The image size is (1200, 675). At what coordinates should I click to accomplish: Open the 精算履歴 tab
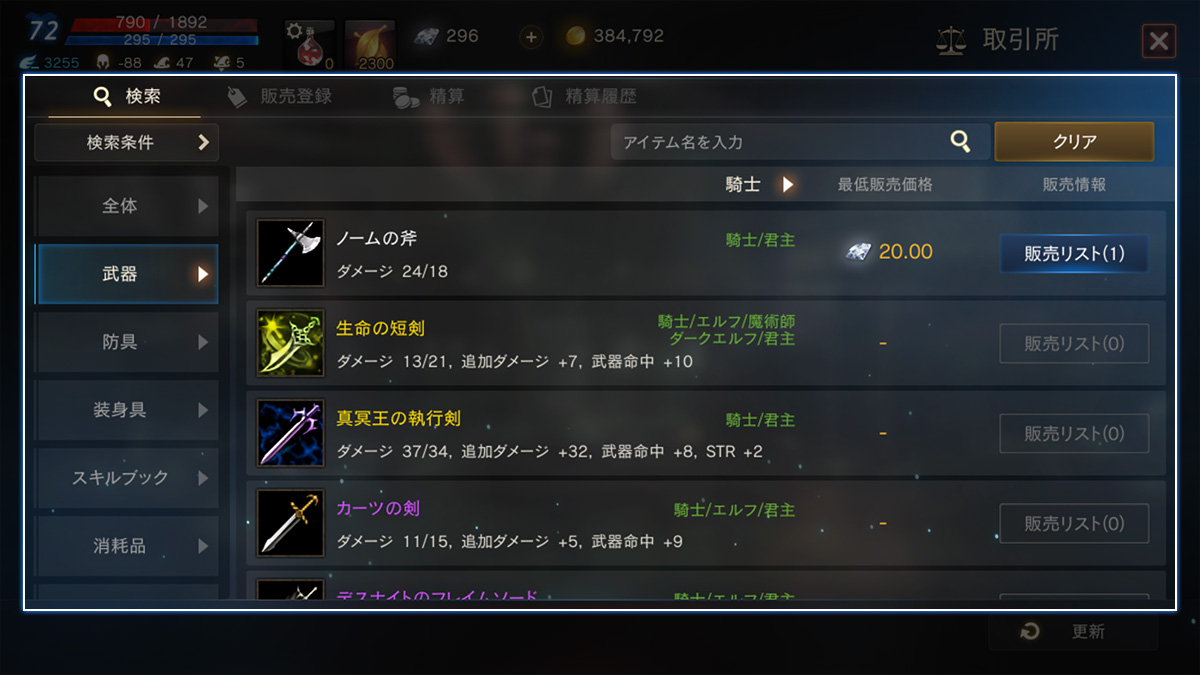[x=585, y=97]
